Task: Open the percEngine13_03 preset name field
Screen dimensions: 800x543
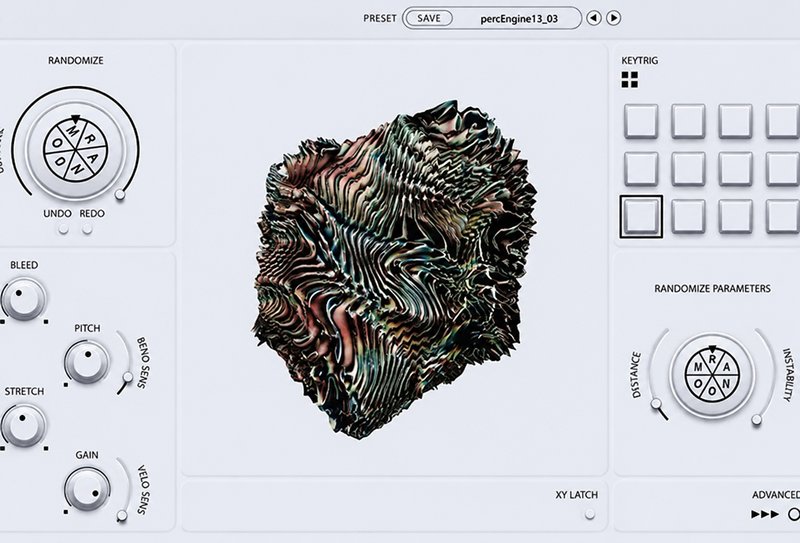Action: (x=519, y=19)
